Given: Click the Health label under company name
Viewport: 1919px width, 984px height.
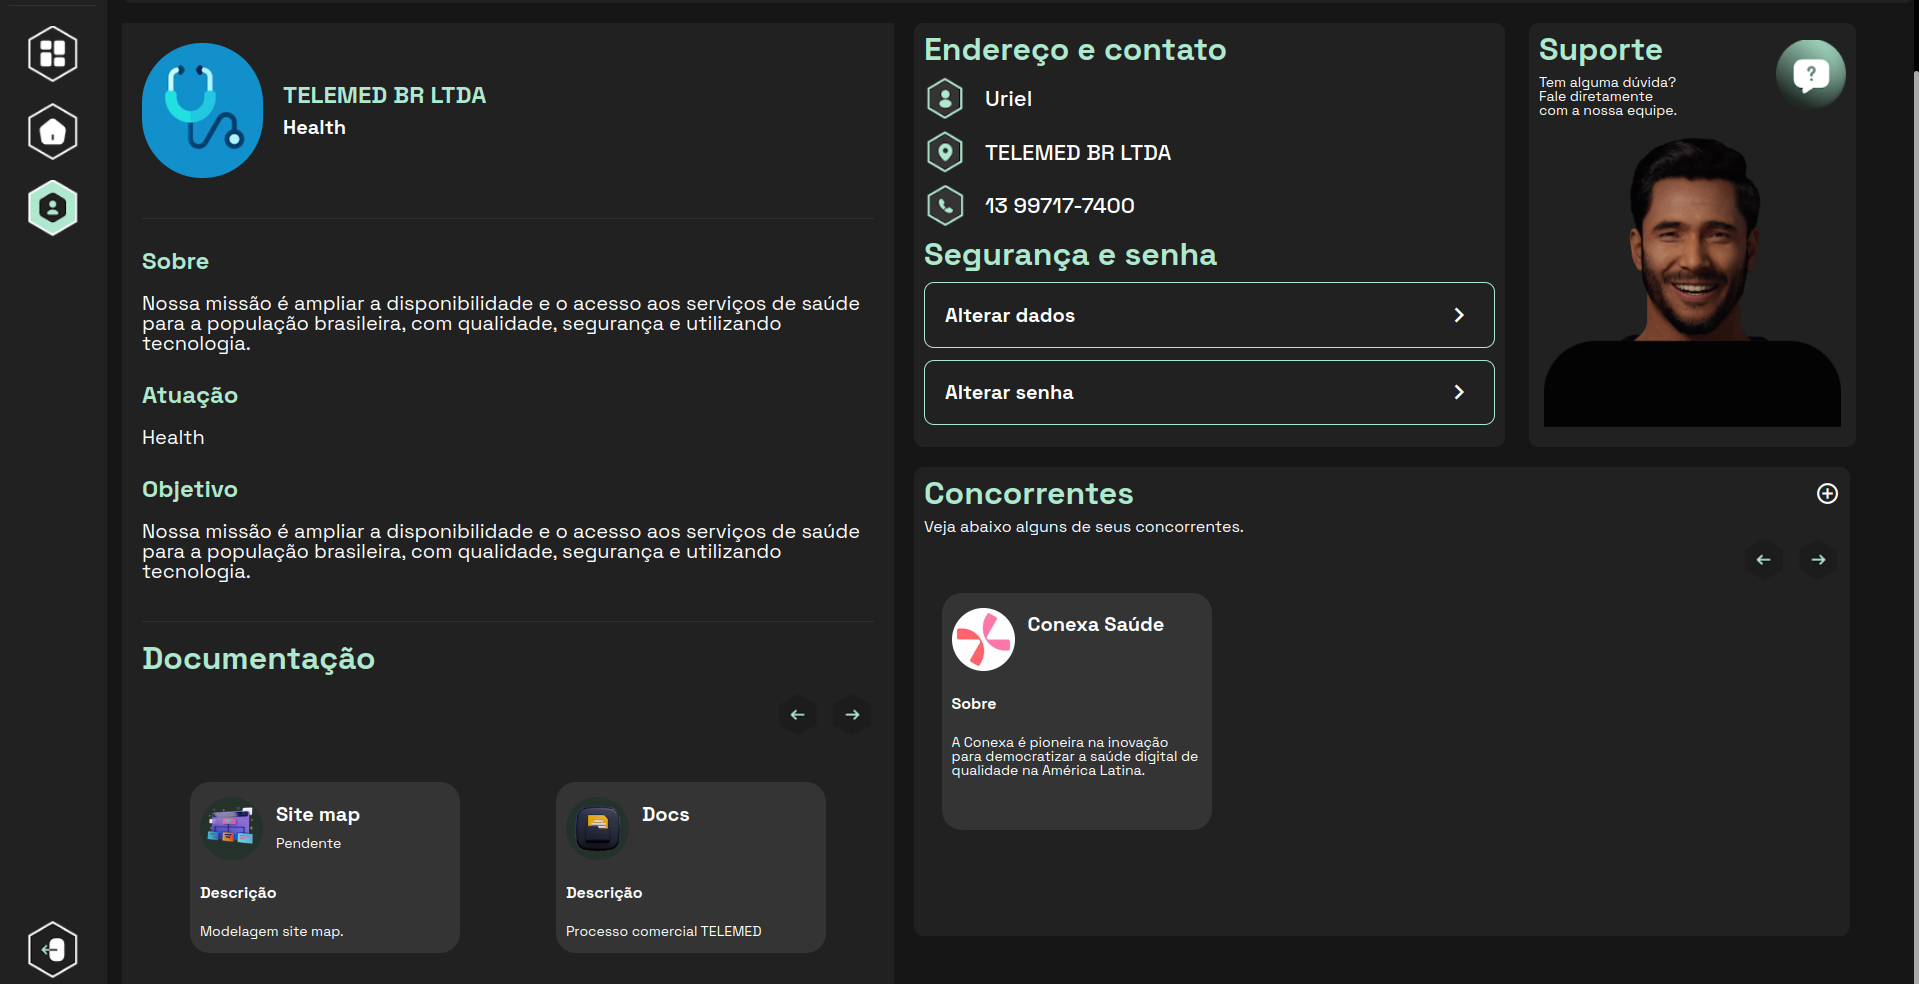Looking at the screenshot, I should click(314, 127).
